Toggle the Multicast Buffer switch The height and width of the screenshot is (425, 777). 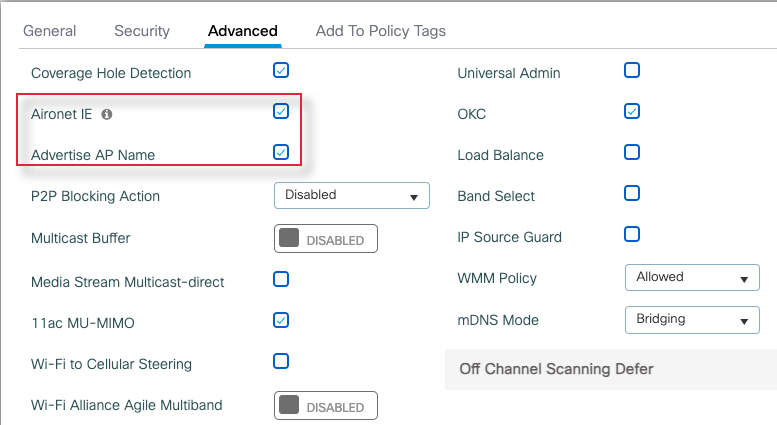[325, 239]
